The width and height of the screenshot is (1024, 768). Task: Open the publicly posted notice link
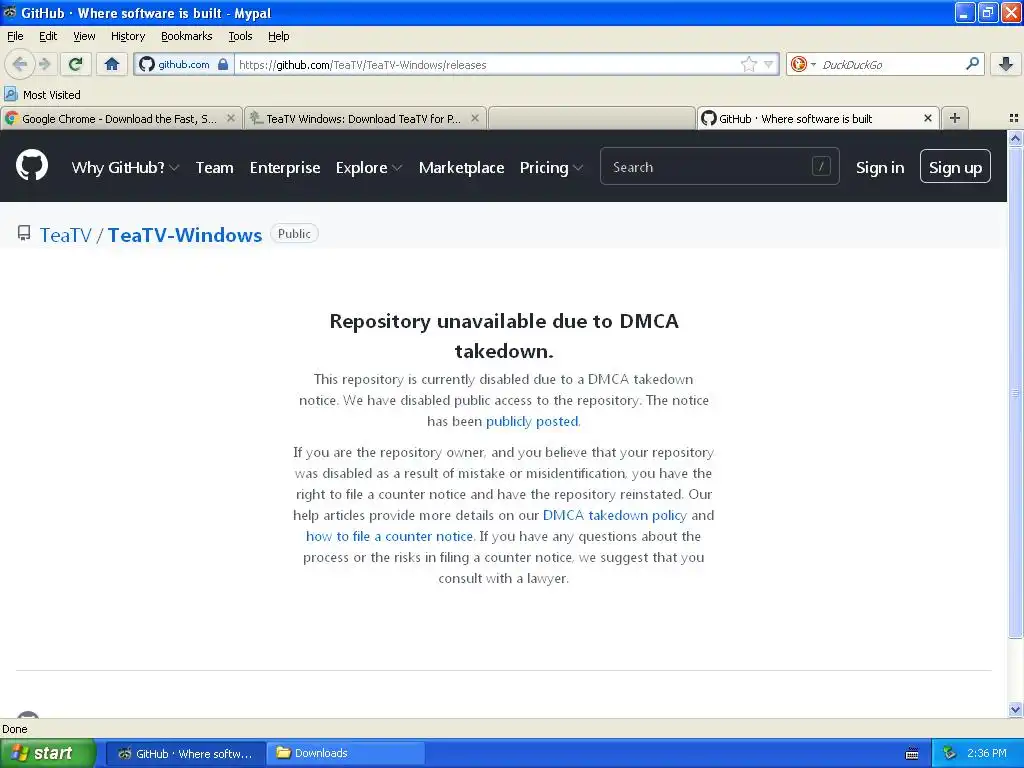[x=532, y=421]
